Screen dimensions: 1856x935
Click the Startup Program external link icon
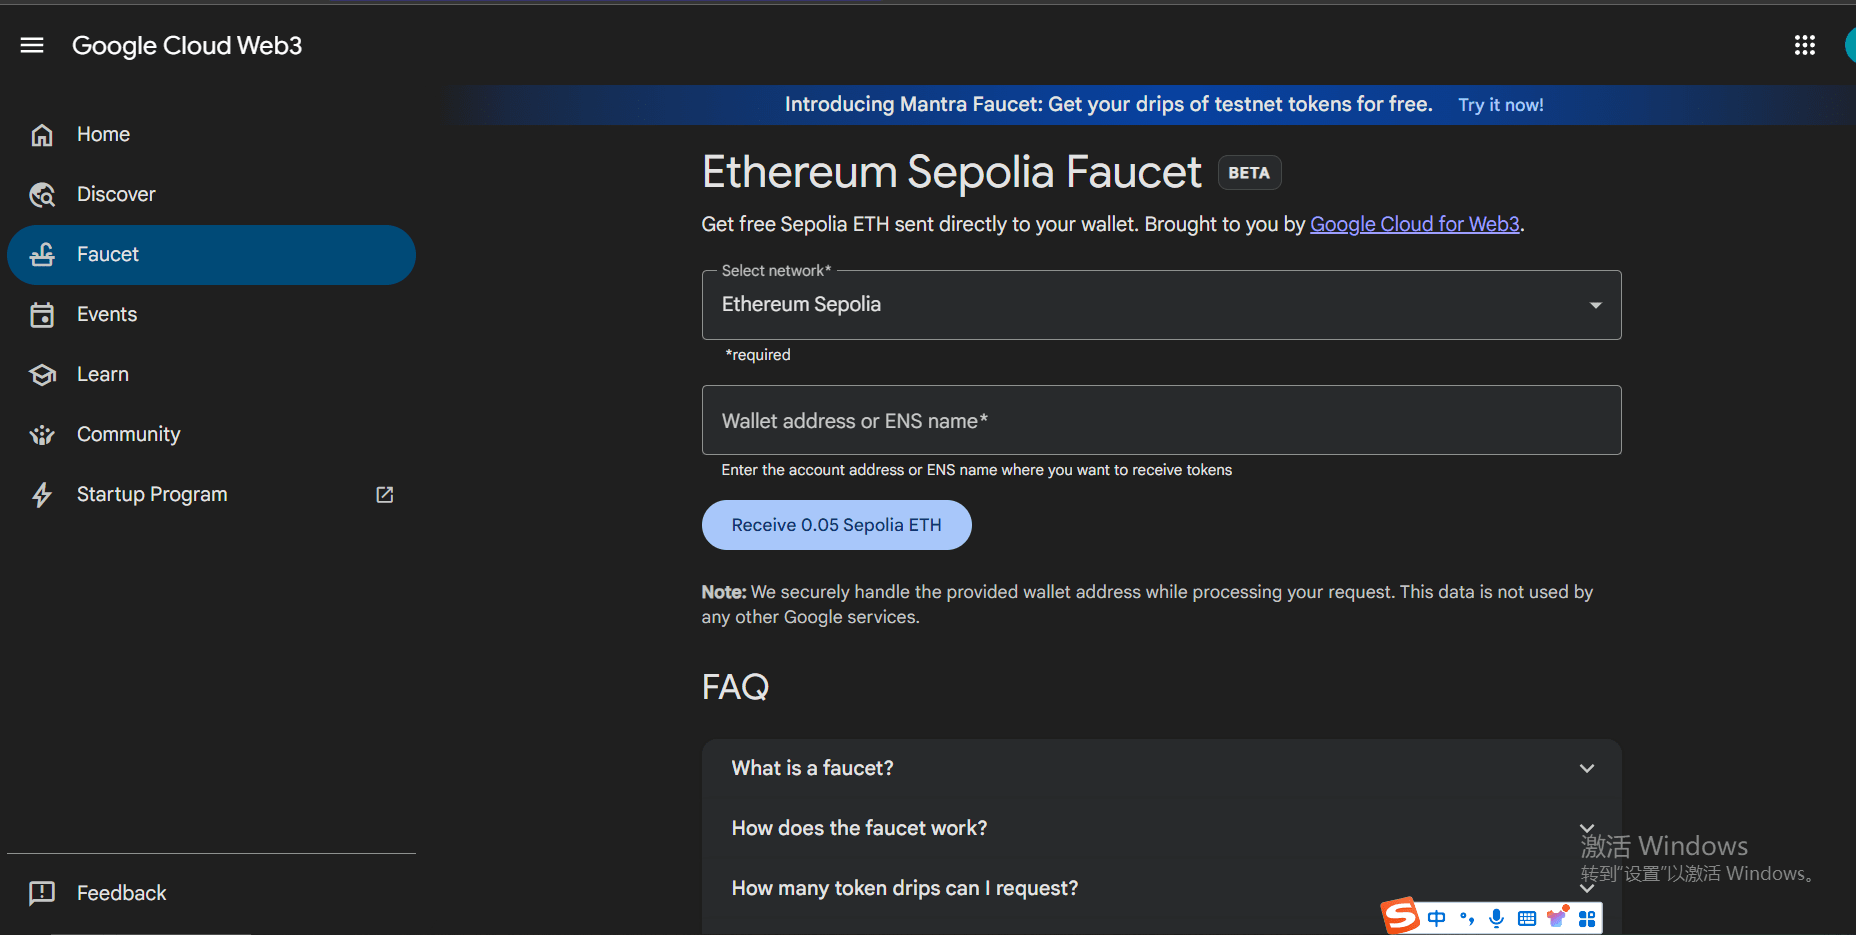(385, 495)
